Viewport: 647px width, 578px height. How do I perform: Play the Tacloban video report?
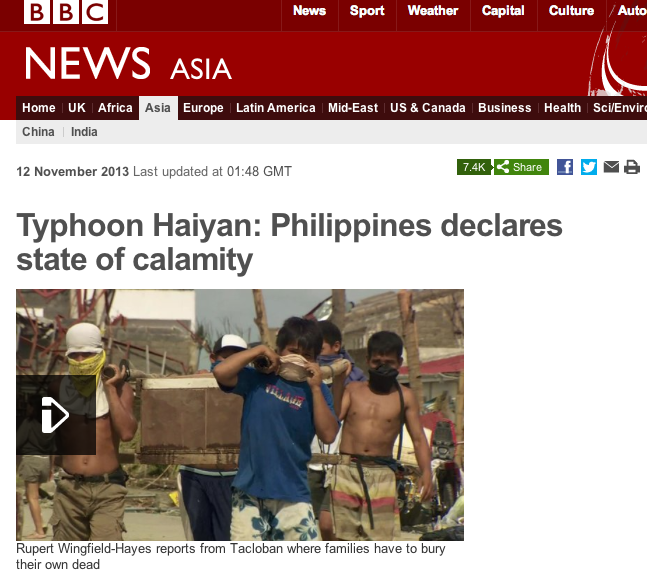click(56, 415)
